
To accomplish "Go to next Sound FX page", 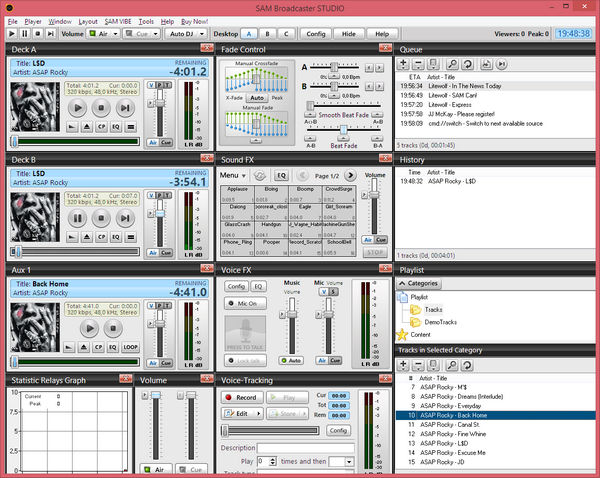I will 350,176.
